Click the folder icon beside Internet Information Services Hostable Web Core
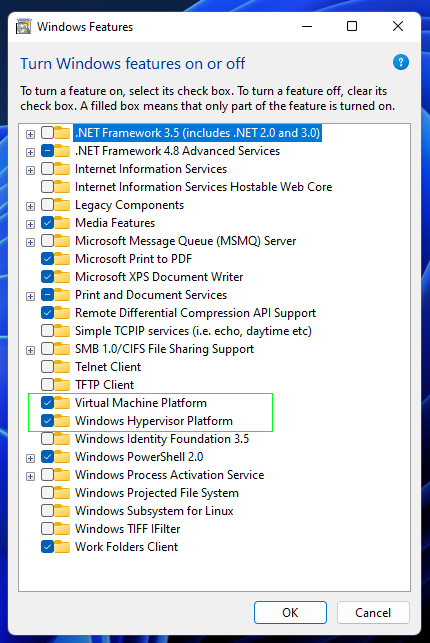 (62, 187)
